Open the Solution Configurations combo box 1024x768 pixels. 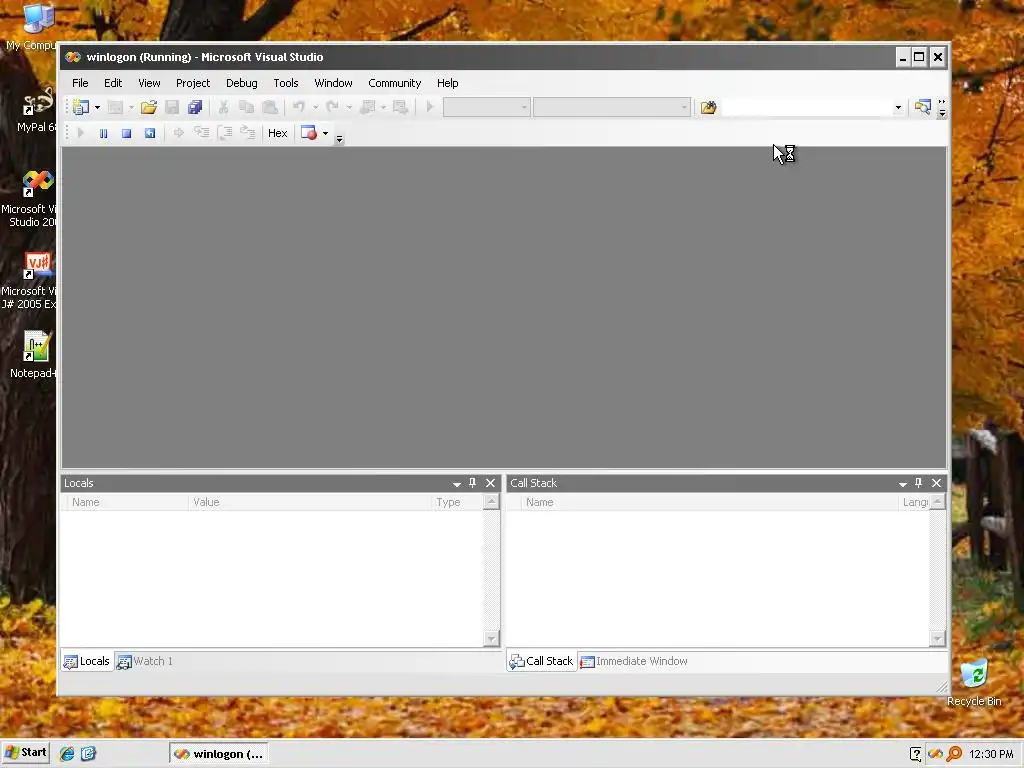pos(486,107)
